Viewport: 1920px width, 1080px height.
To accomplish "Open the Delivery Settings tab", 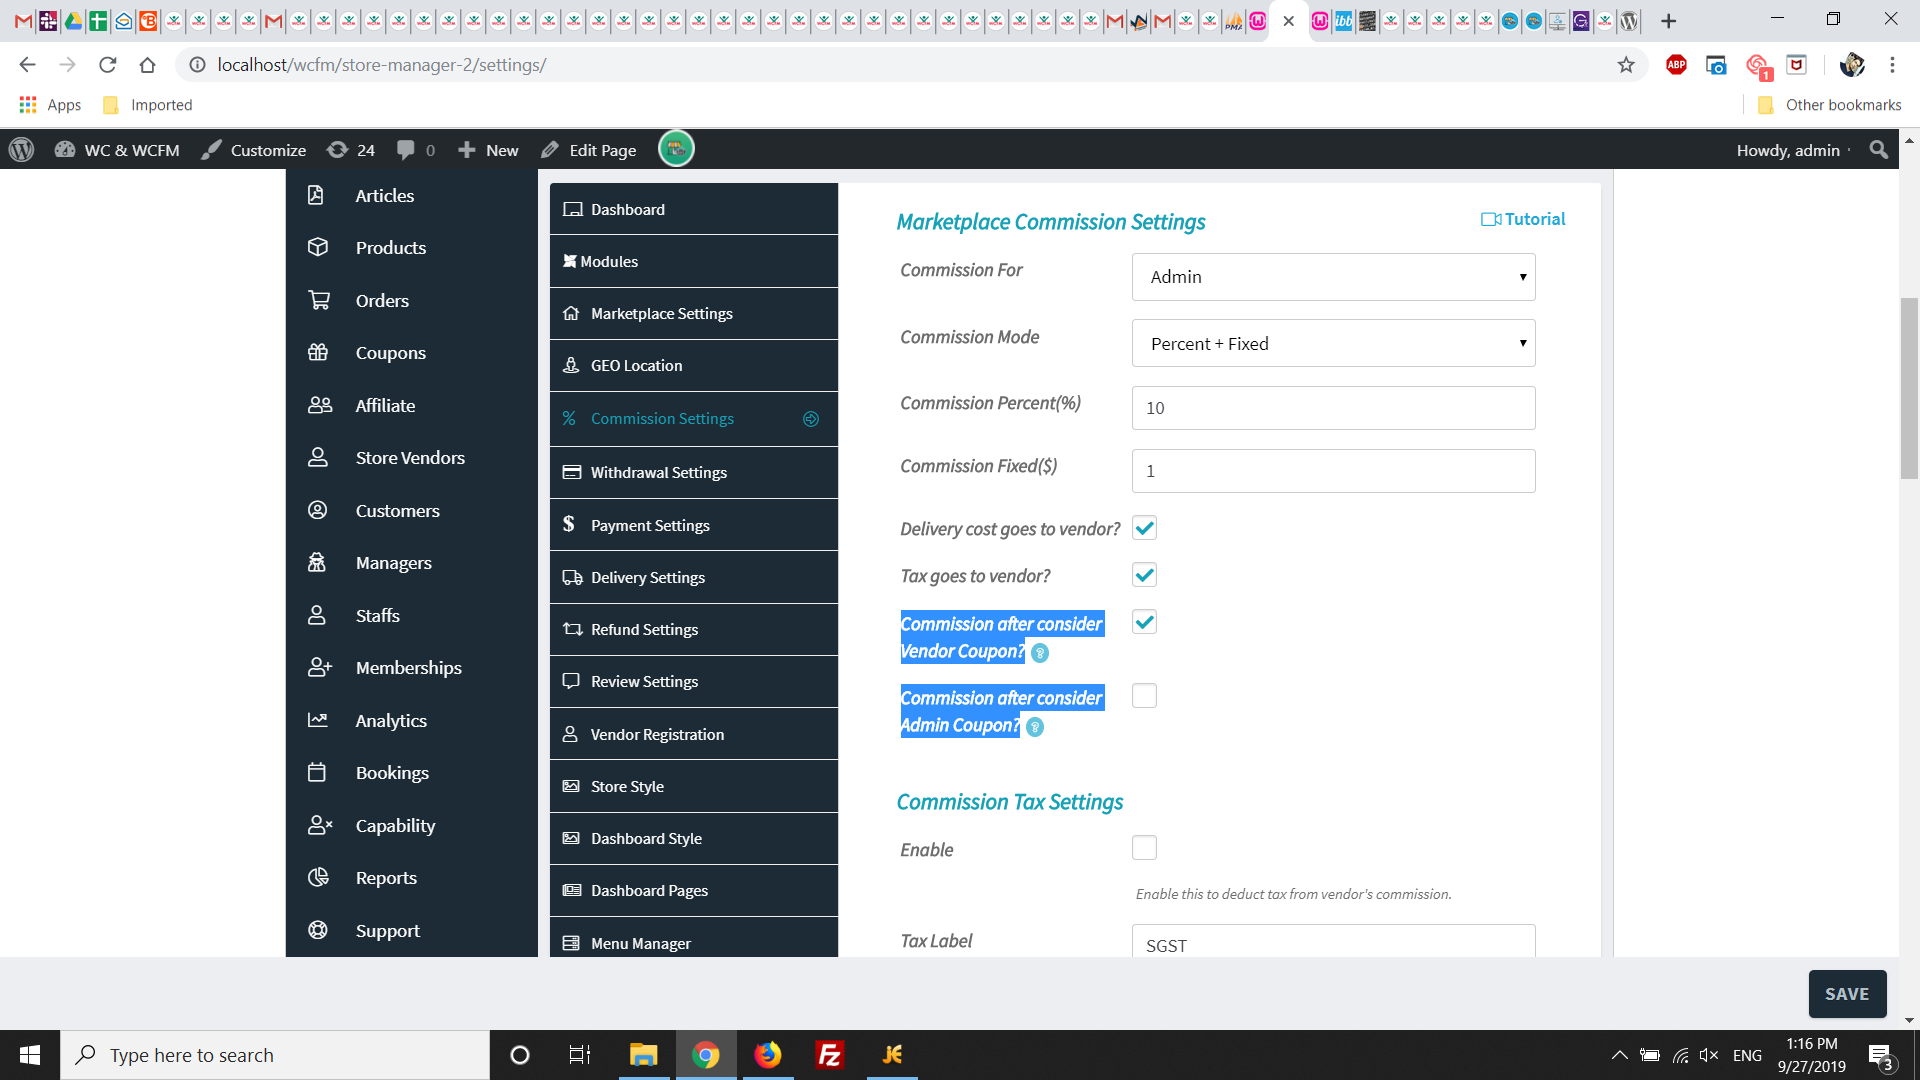I will [694, 577].
